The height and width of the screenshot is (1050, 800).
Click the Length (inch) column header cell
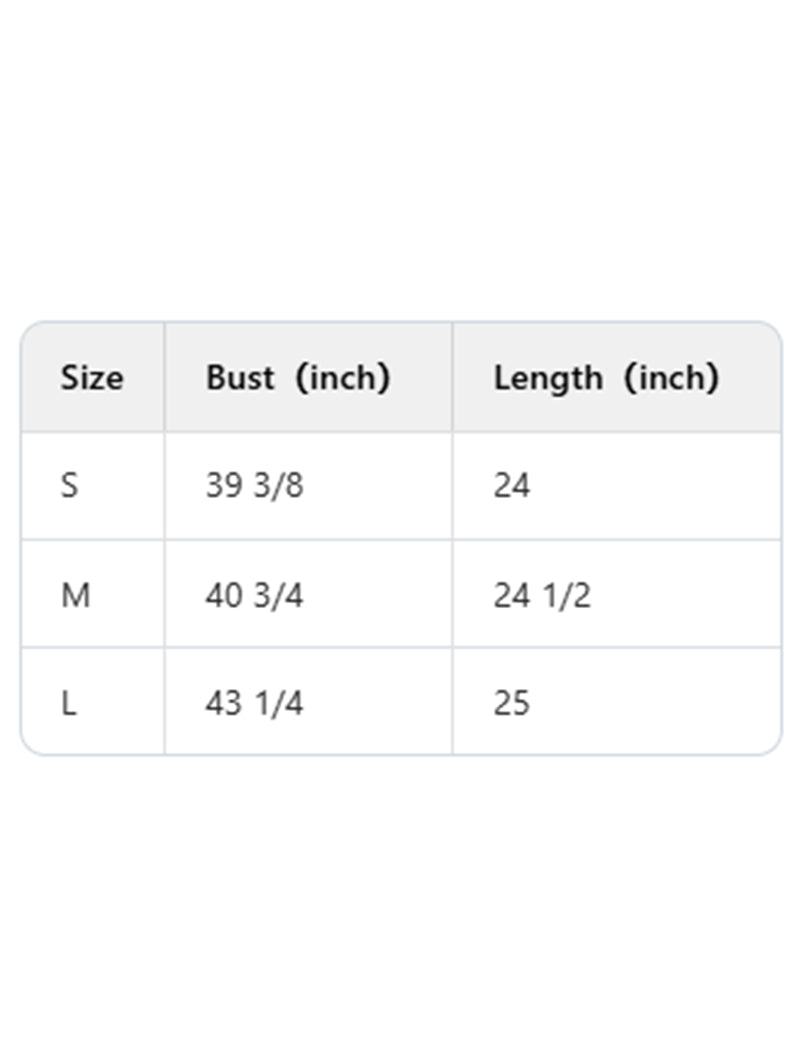click(x=606, y=378)
